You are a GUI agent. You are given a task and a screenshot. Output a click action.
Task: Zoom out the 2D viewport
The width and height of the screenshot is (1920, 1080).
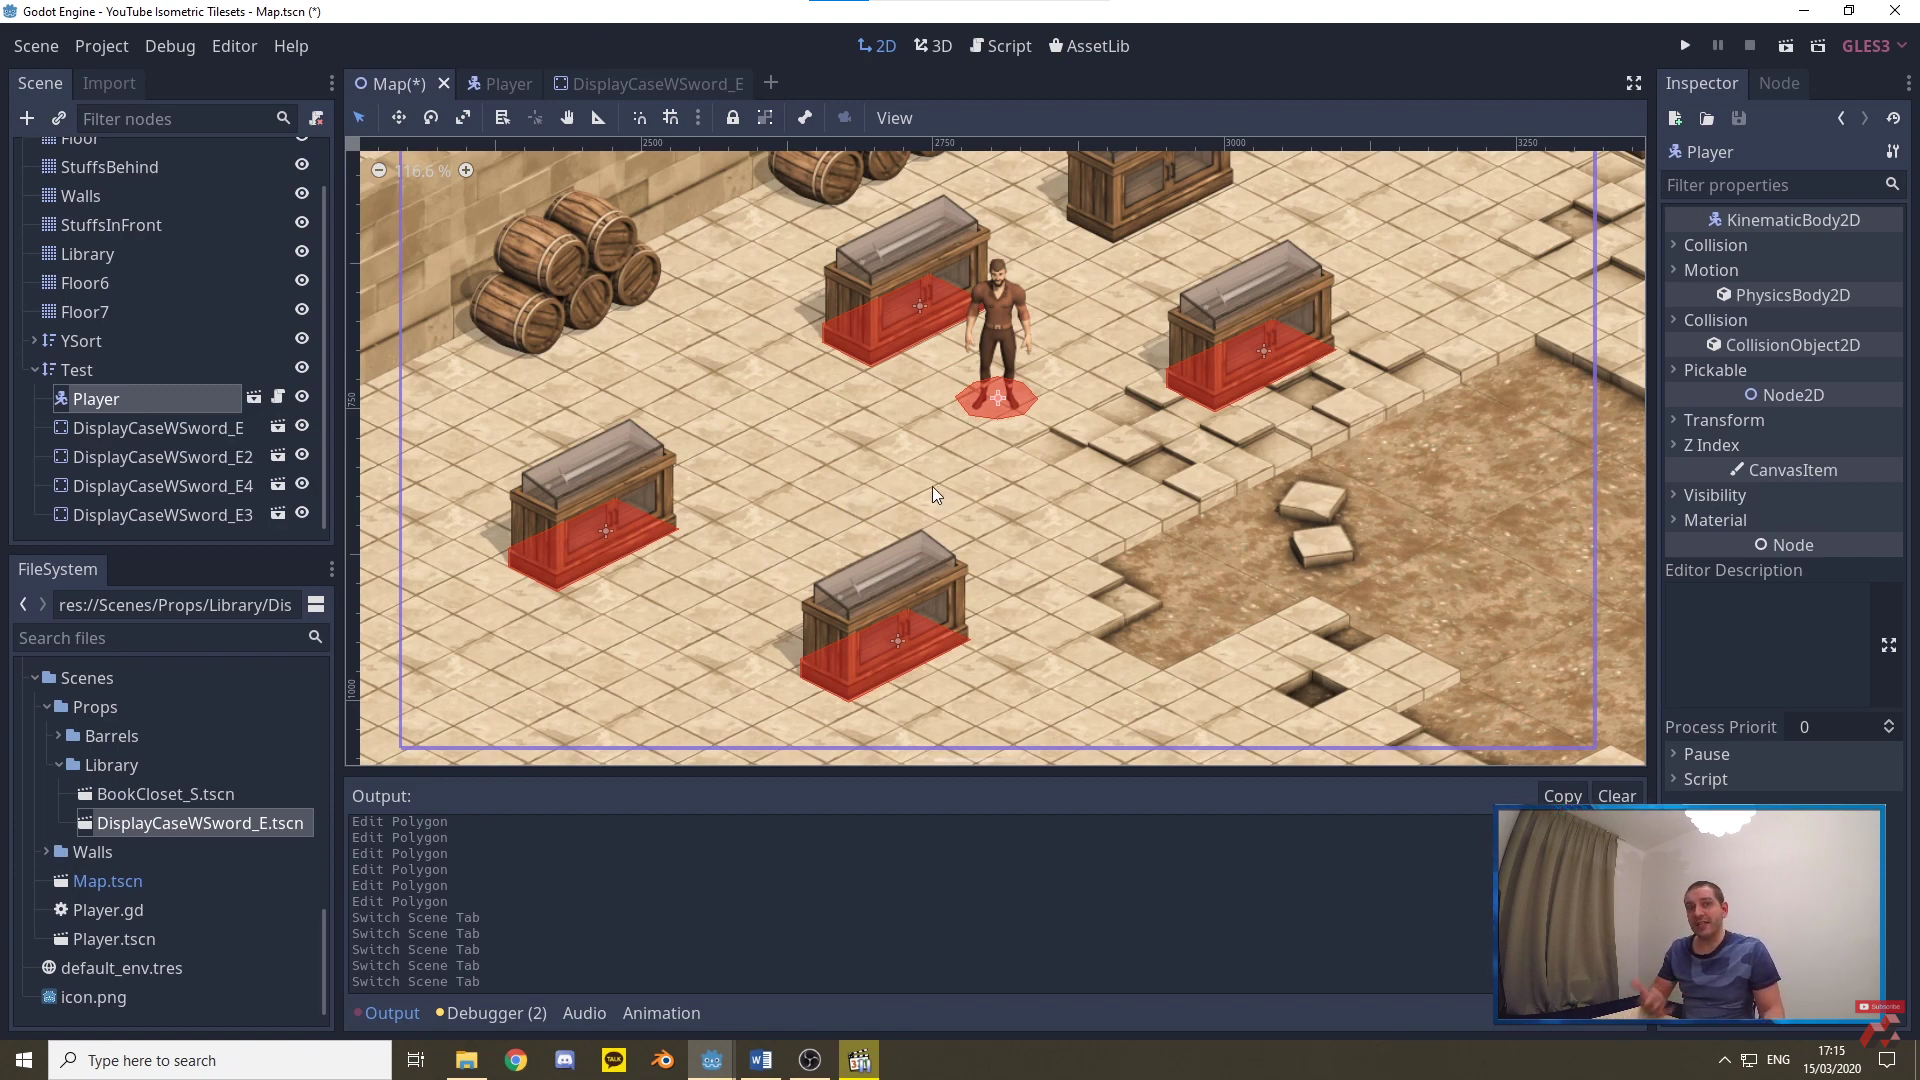tap(379, 171)
